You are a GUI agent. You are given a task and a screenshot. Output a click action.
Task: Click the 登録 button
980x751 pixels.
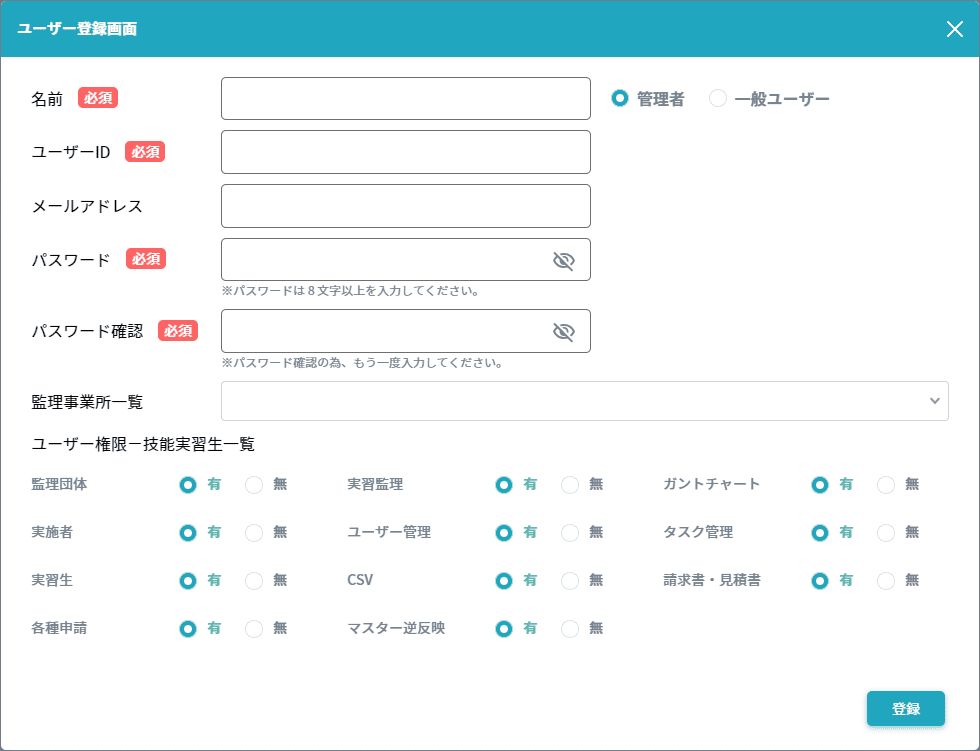(905, 708)
